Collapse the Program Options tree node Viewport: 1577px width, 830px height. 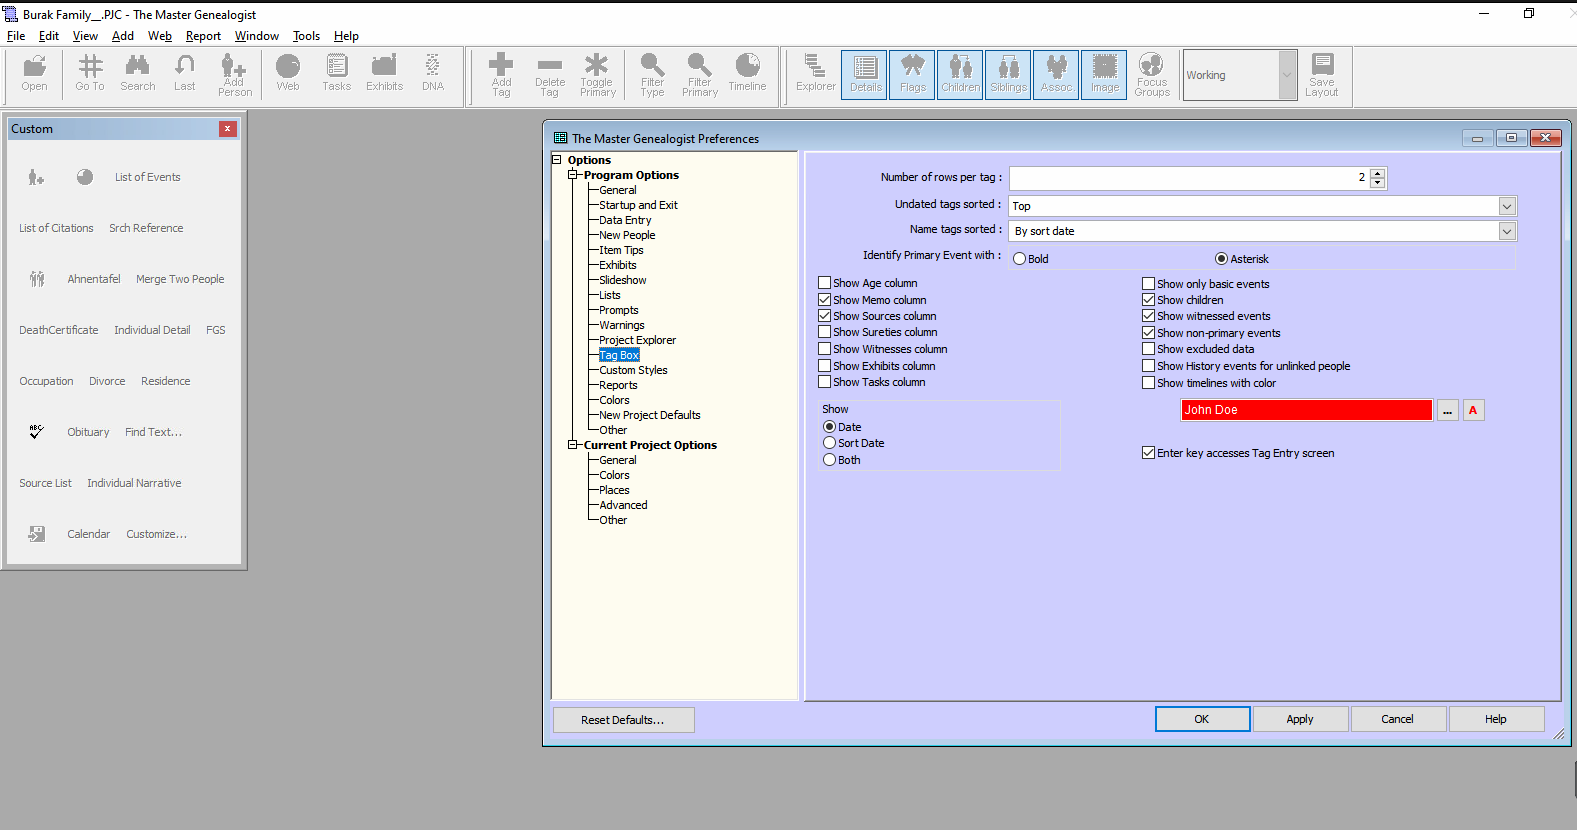pos(574,175)
